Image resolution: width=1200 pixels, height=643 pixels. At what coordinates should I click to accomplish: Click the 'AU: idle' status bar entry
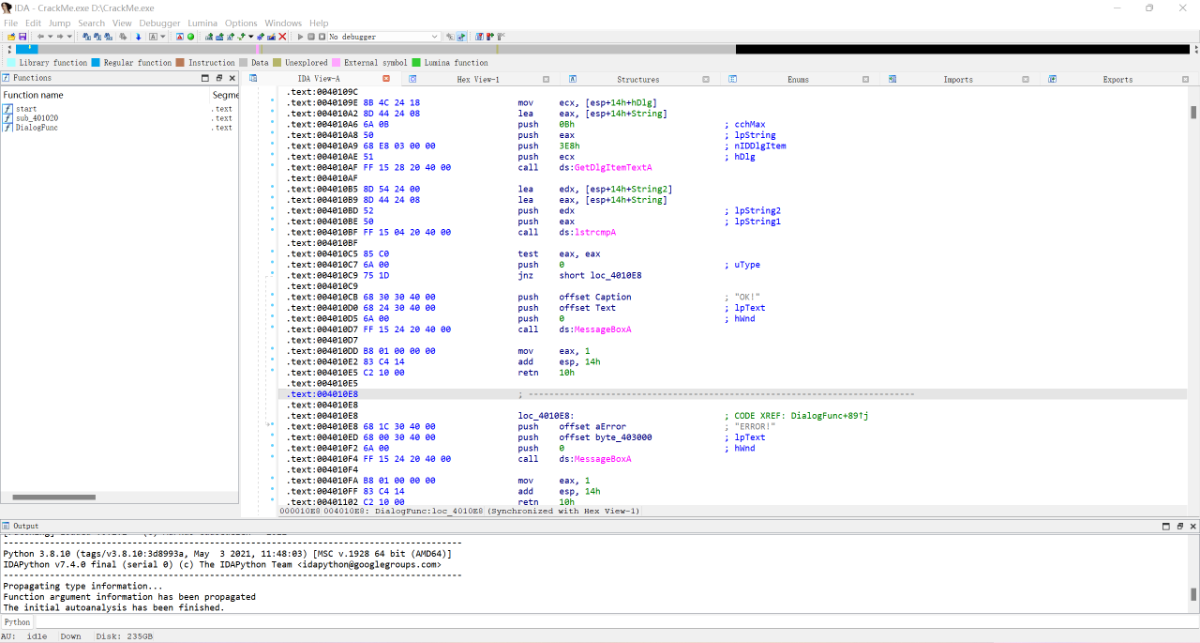click(x=23, y=636)
